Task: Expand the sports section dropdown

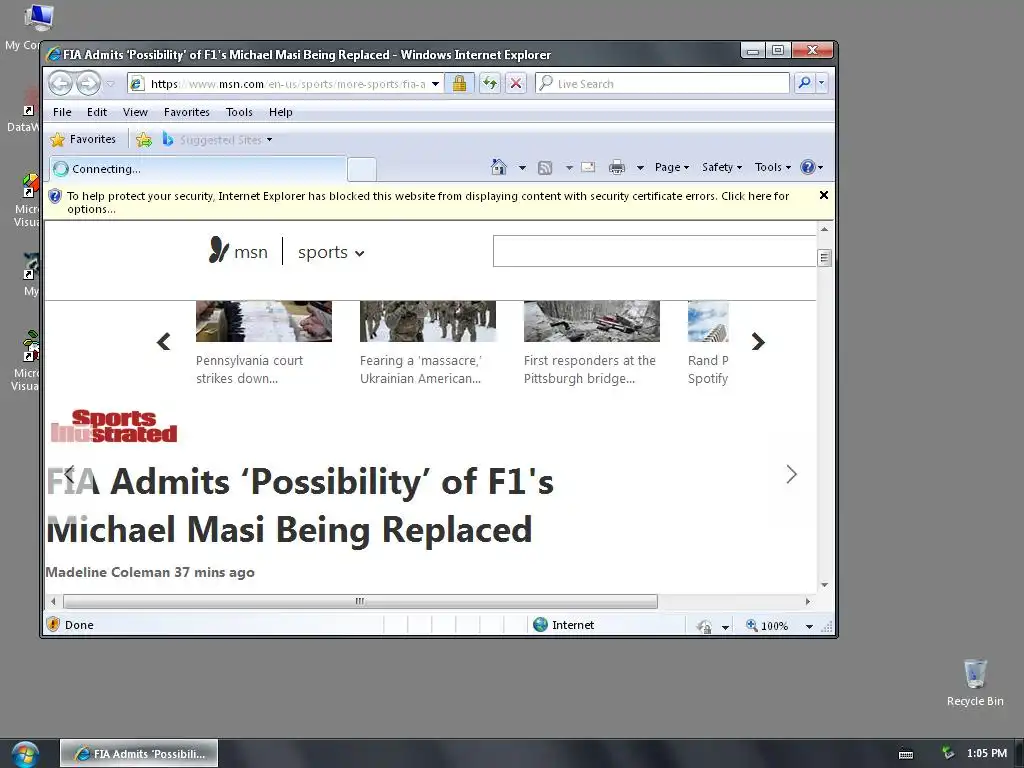Action: 331,252
